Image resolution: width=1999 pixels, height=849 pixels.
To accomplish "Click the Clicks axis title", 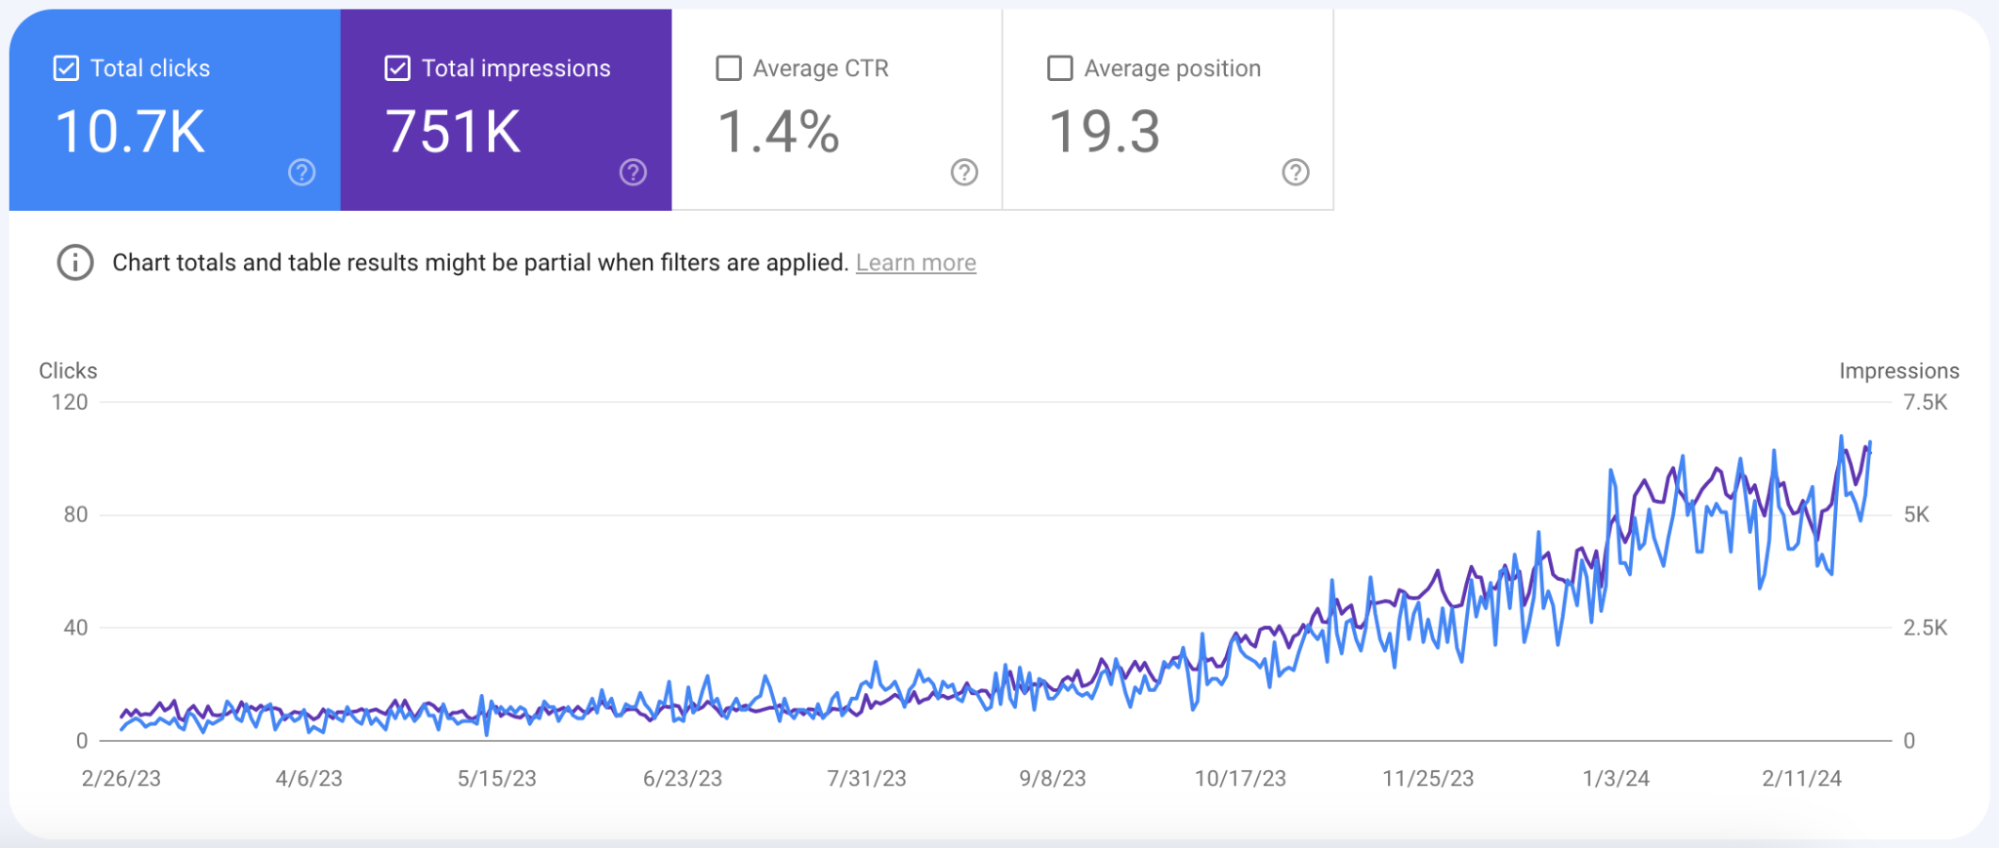I will pos(68,371).
